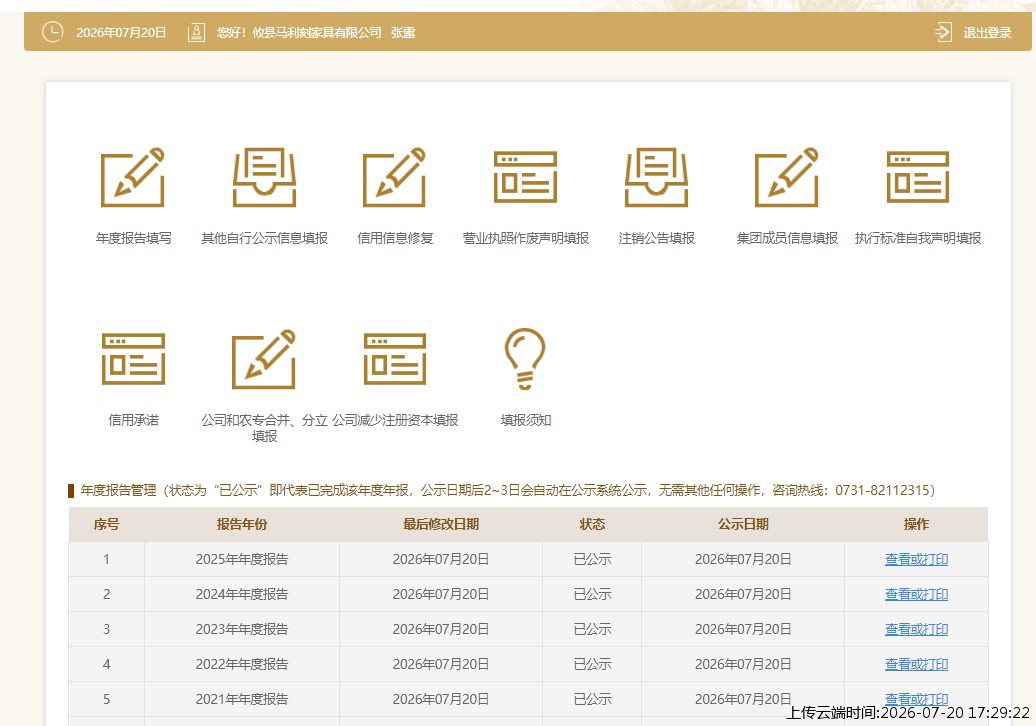
Task: View or print the 2023年年度报告
Action: [916, 630]
